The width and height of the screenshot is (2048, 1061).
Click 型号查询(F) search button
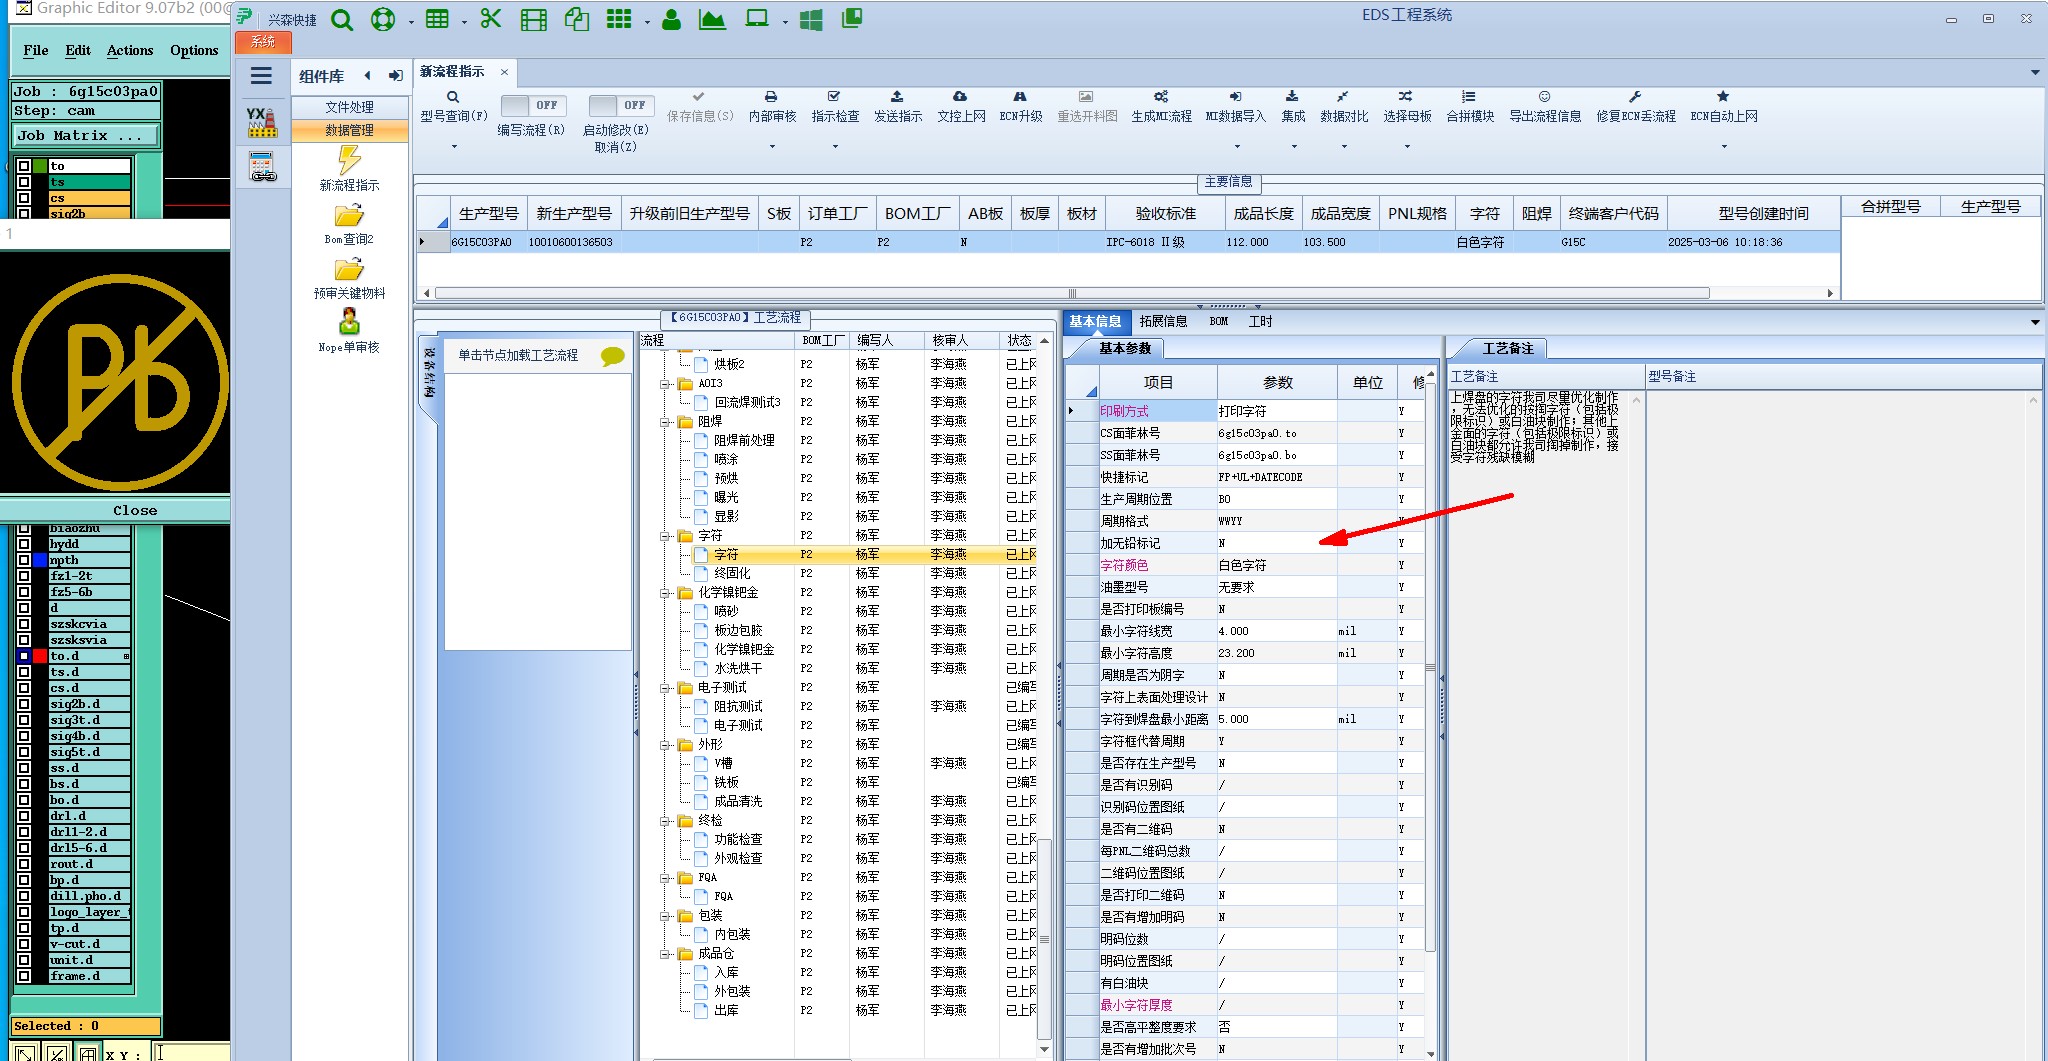454,107
